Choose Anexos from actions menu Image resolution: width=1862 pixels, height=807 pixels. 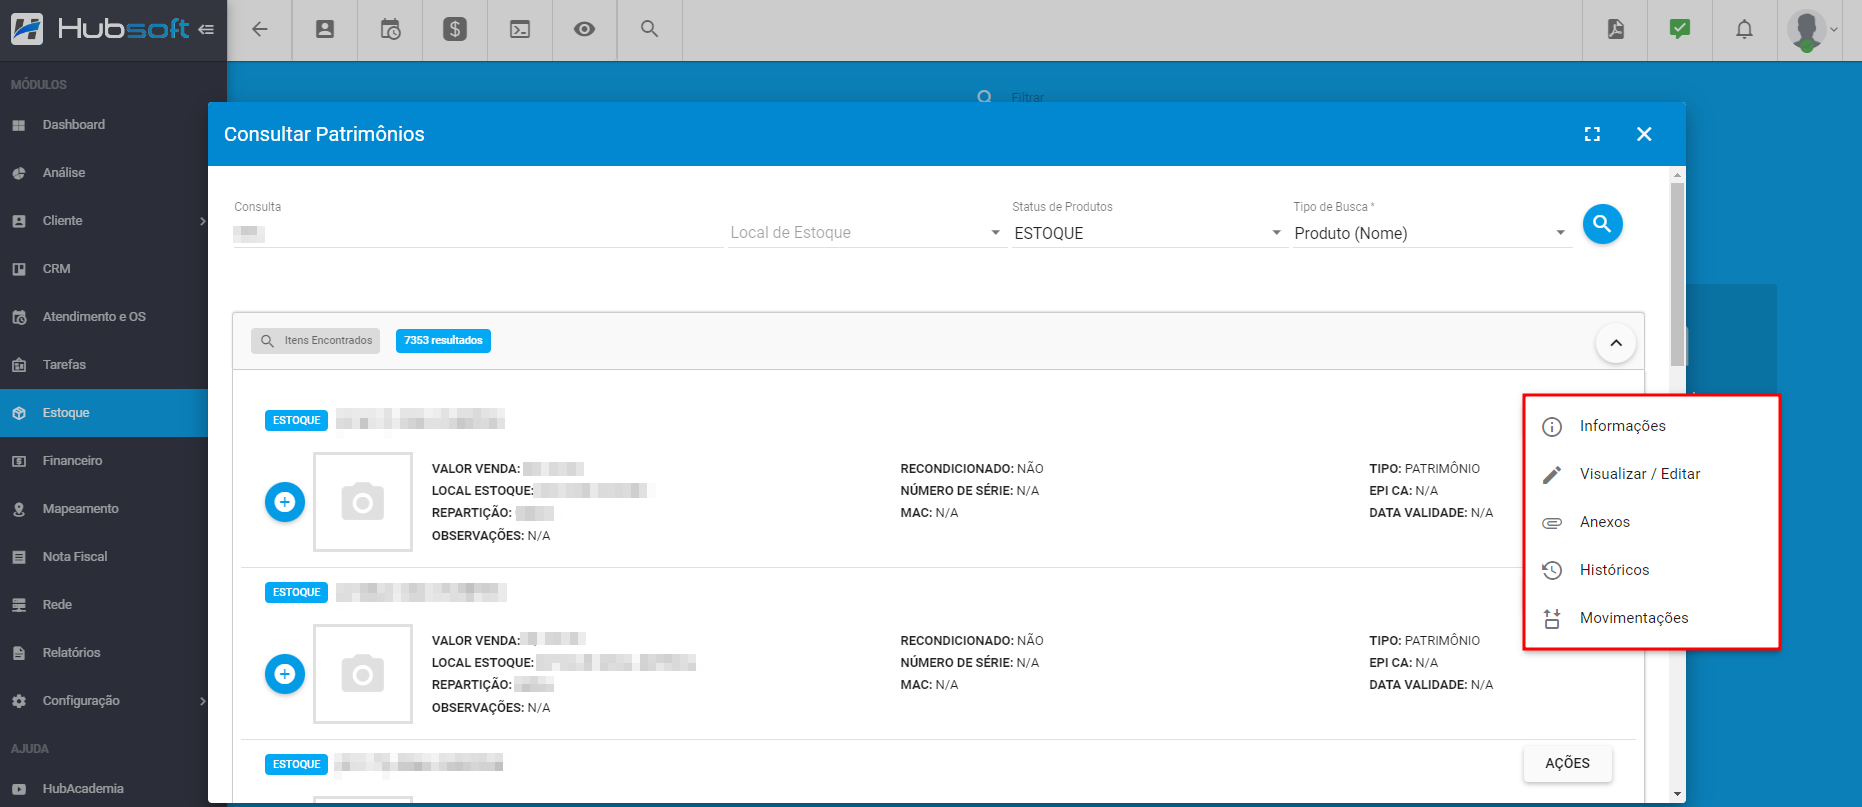click(x=1651, y=522)
